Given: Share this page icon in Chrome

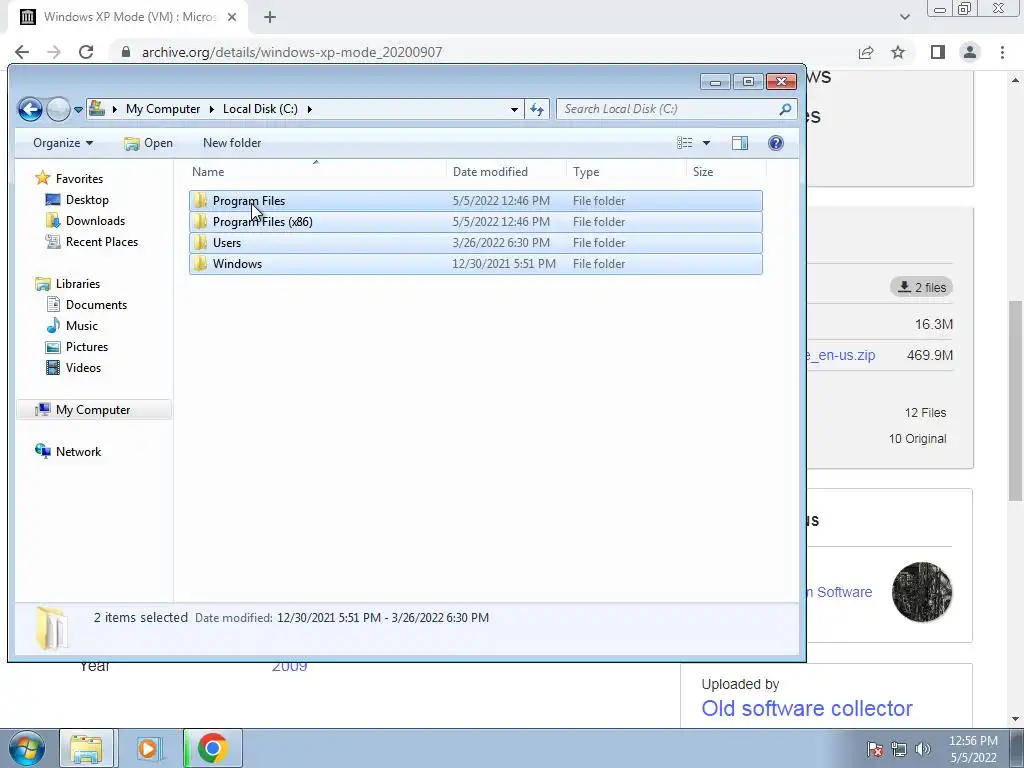Looking at the screenshot, I should tap(866, 52).
